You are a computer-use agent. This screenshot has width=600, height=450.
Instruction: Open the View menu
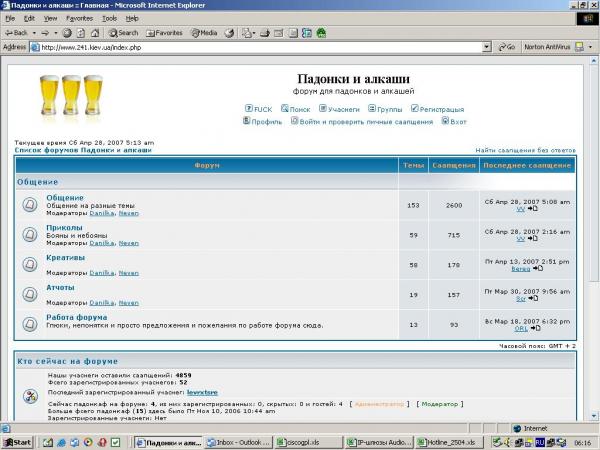(50, 18)
